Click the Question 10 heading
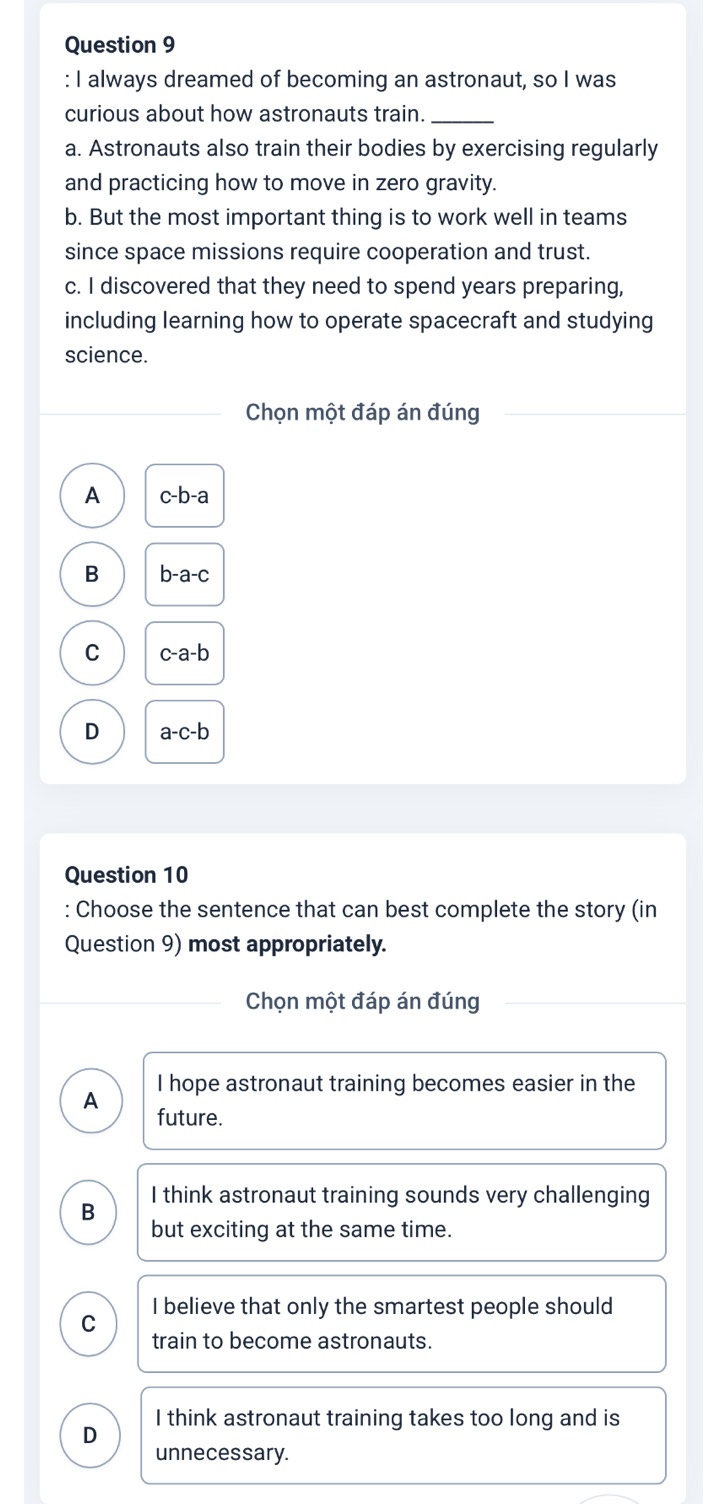 click(x=126, y=874)
